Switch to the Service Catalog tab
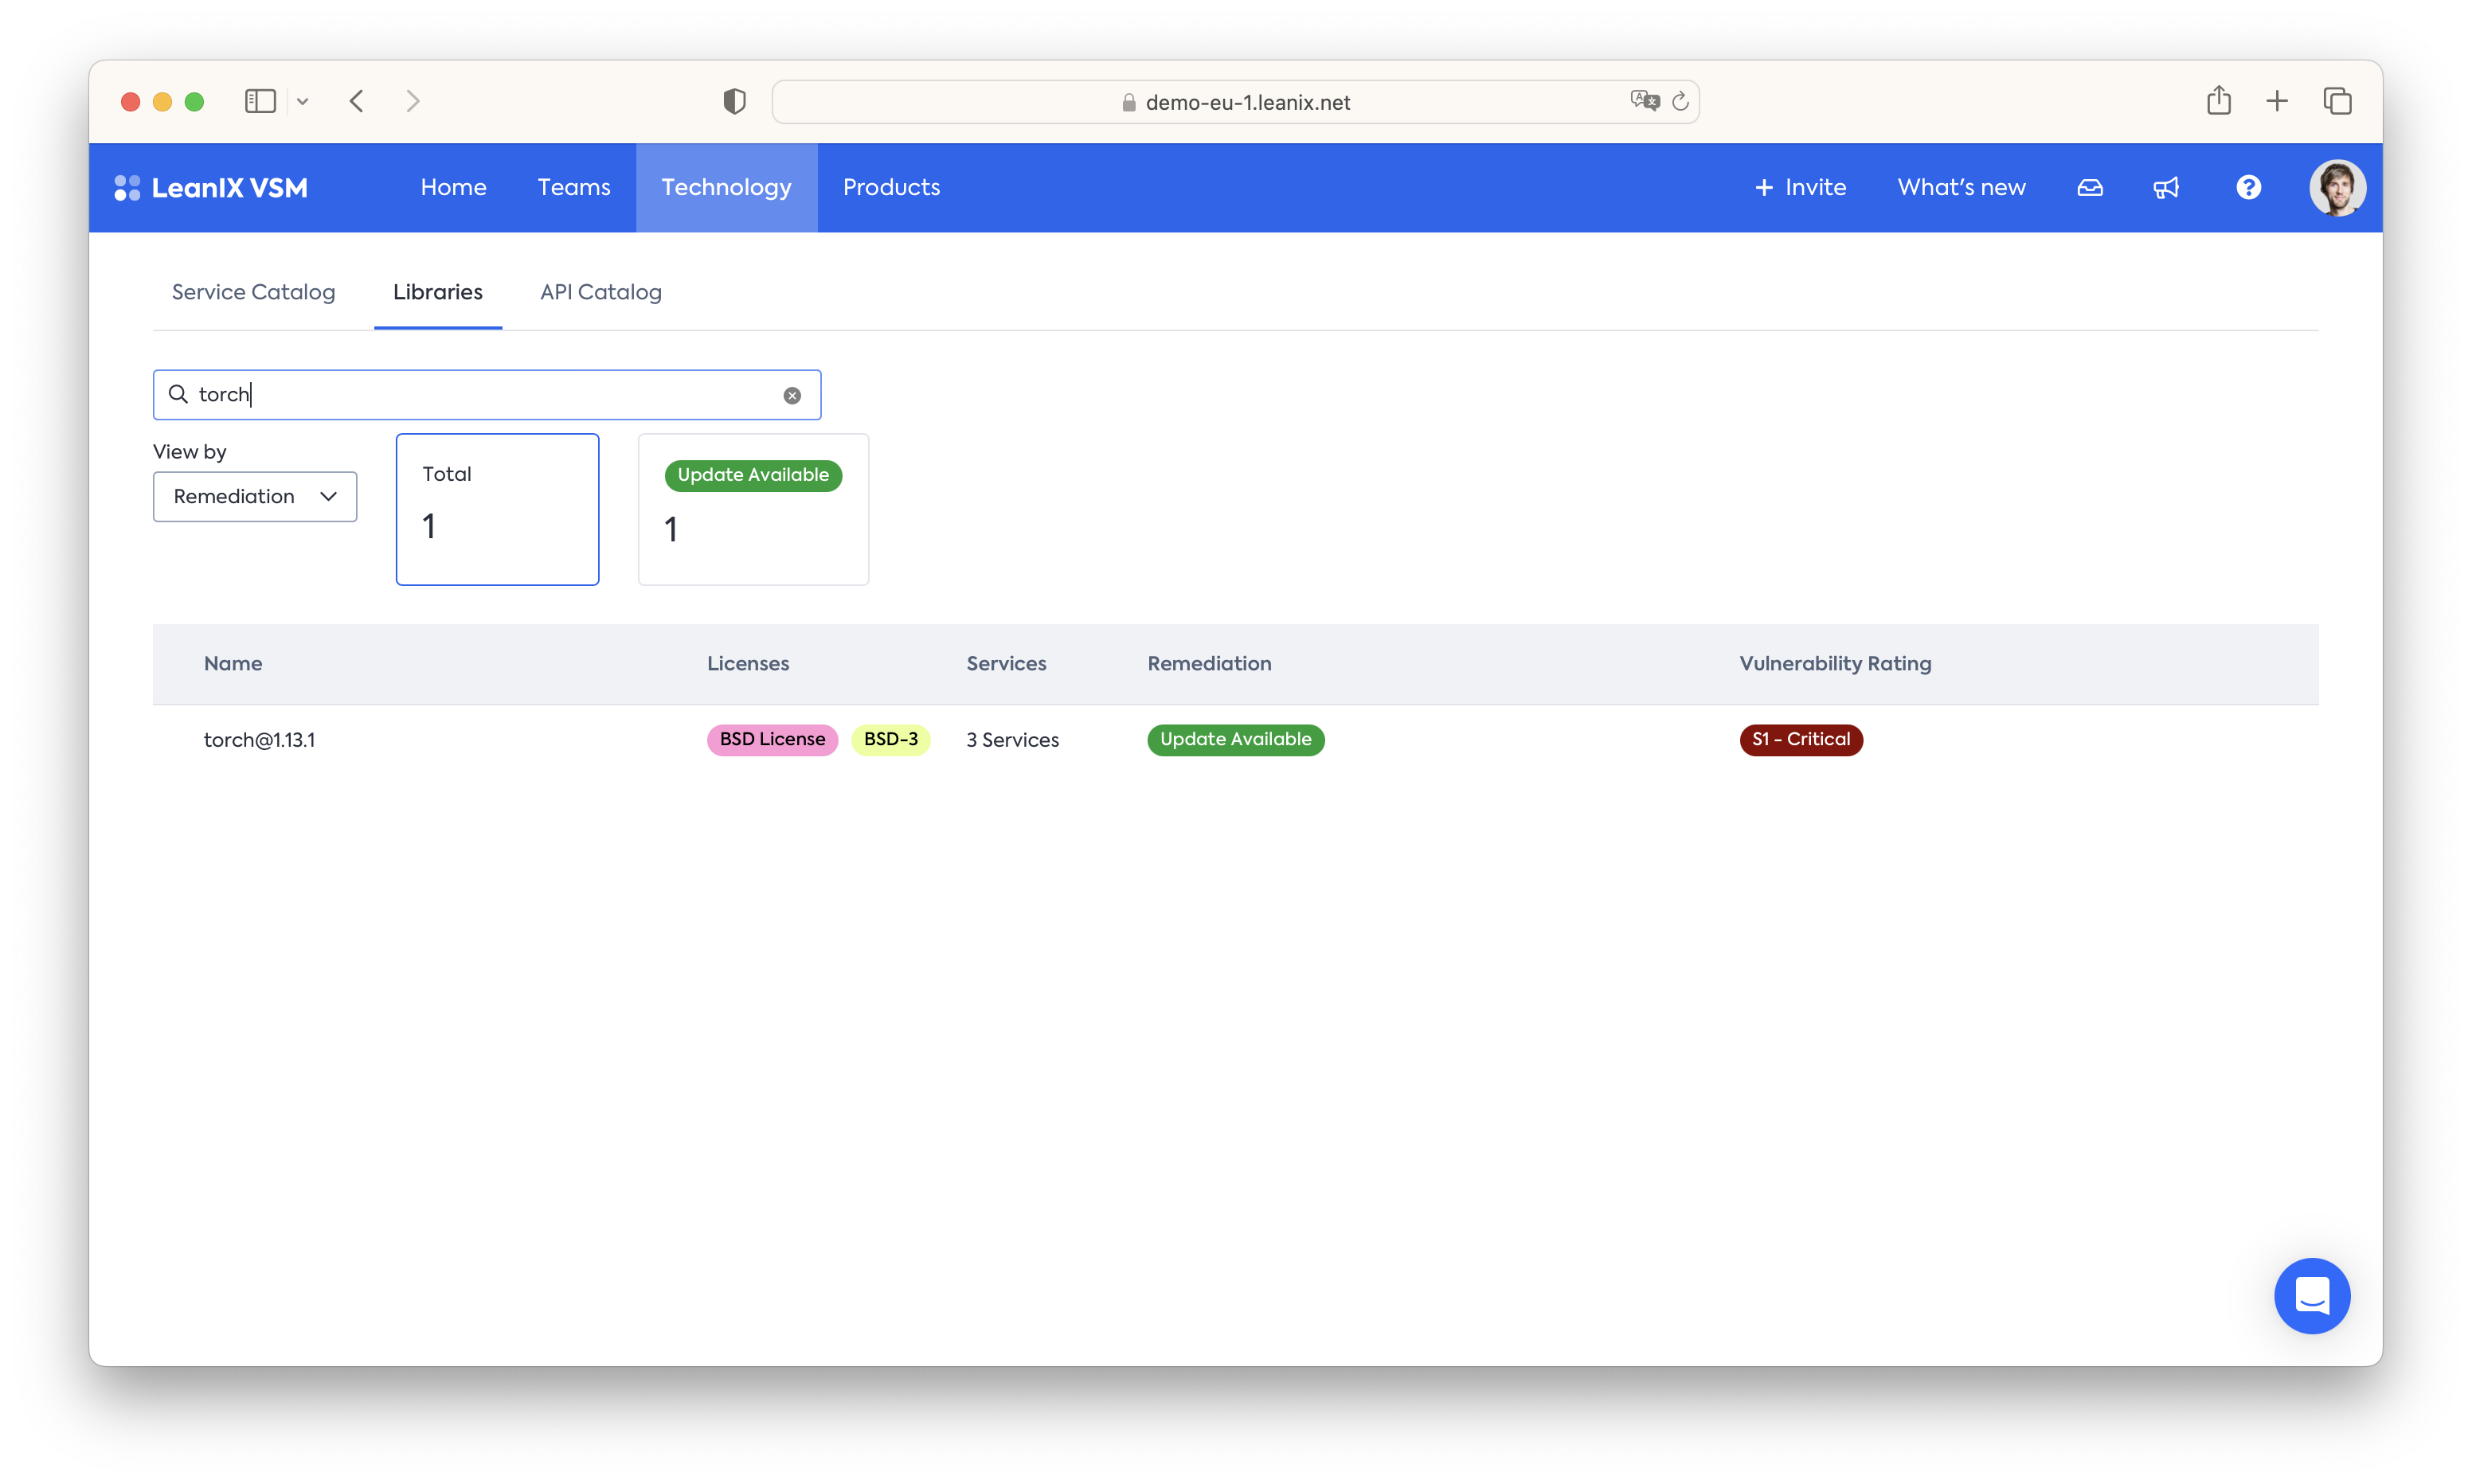This screenshot has width=2472, height=1484. pyautogui.click(x=253, y=292)
